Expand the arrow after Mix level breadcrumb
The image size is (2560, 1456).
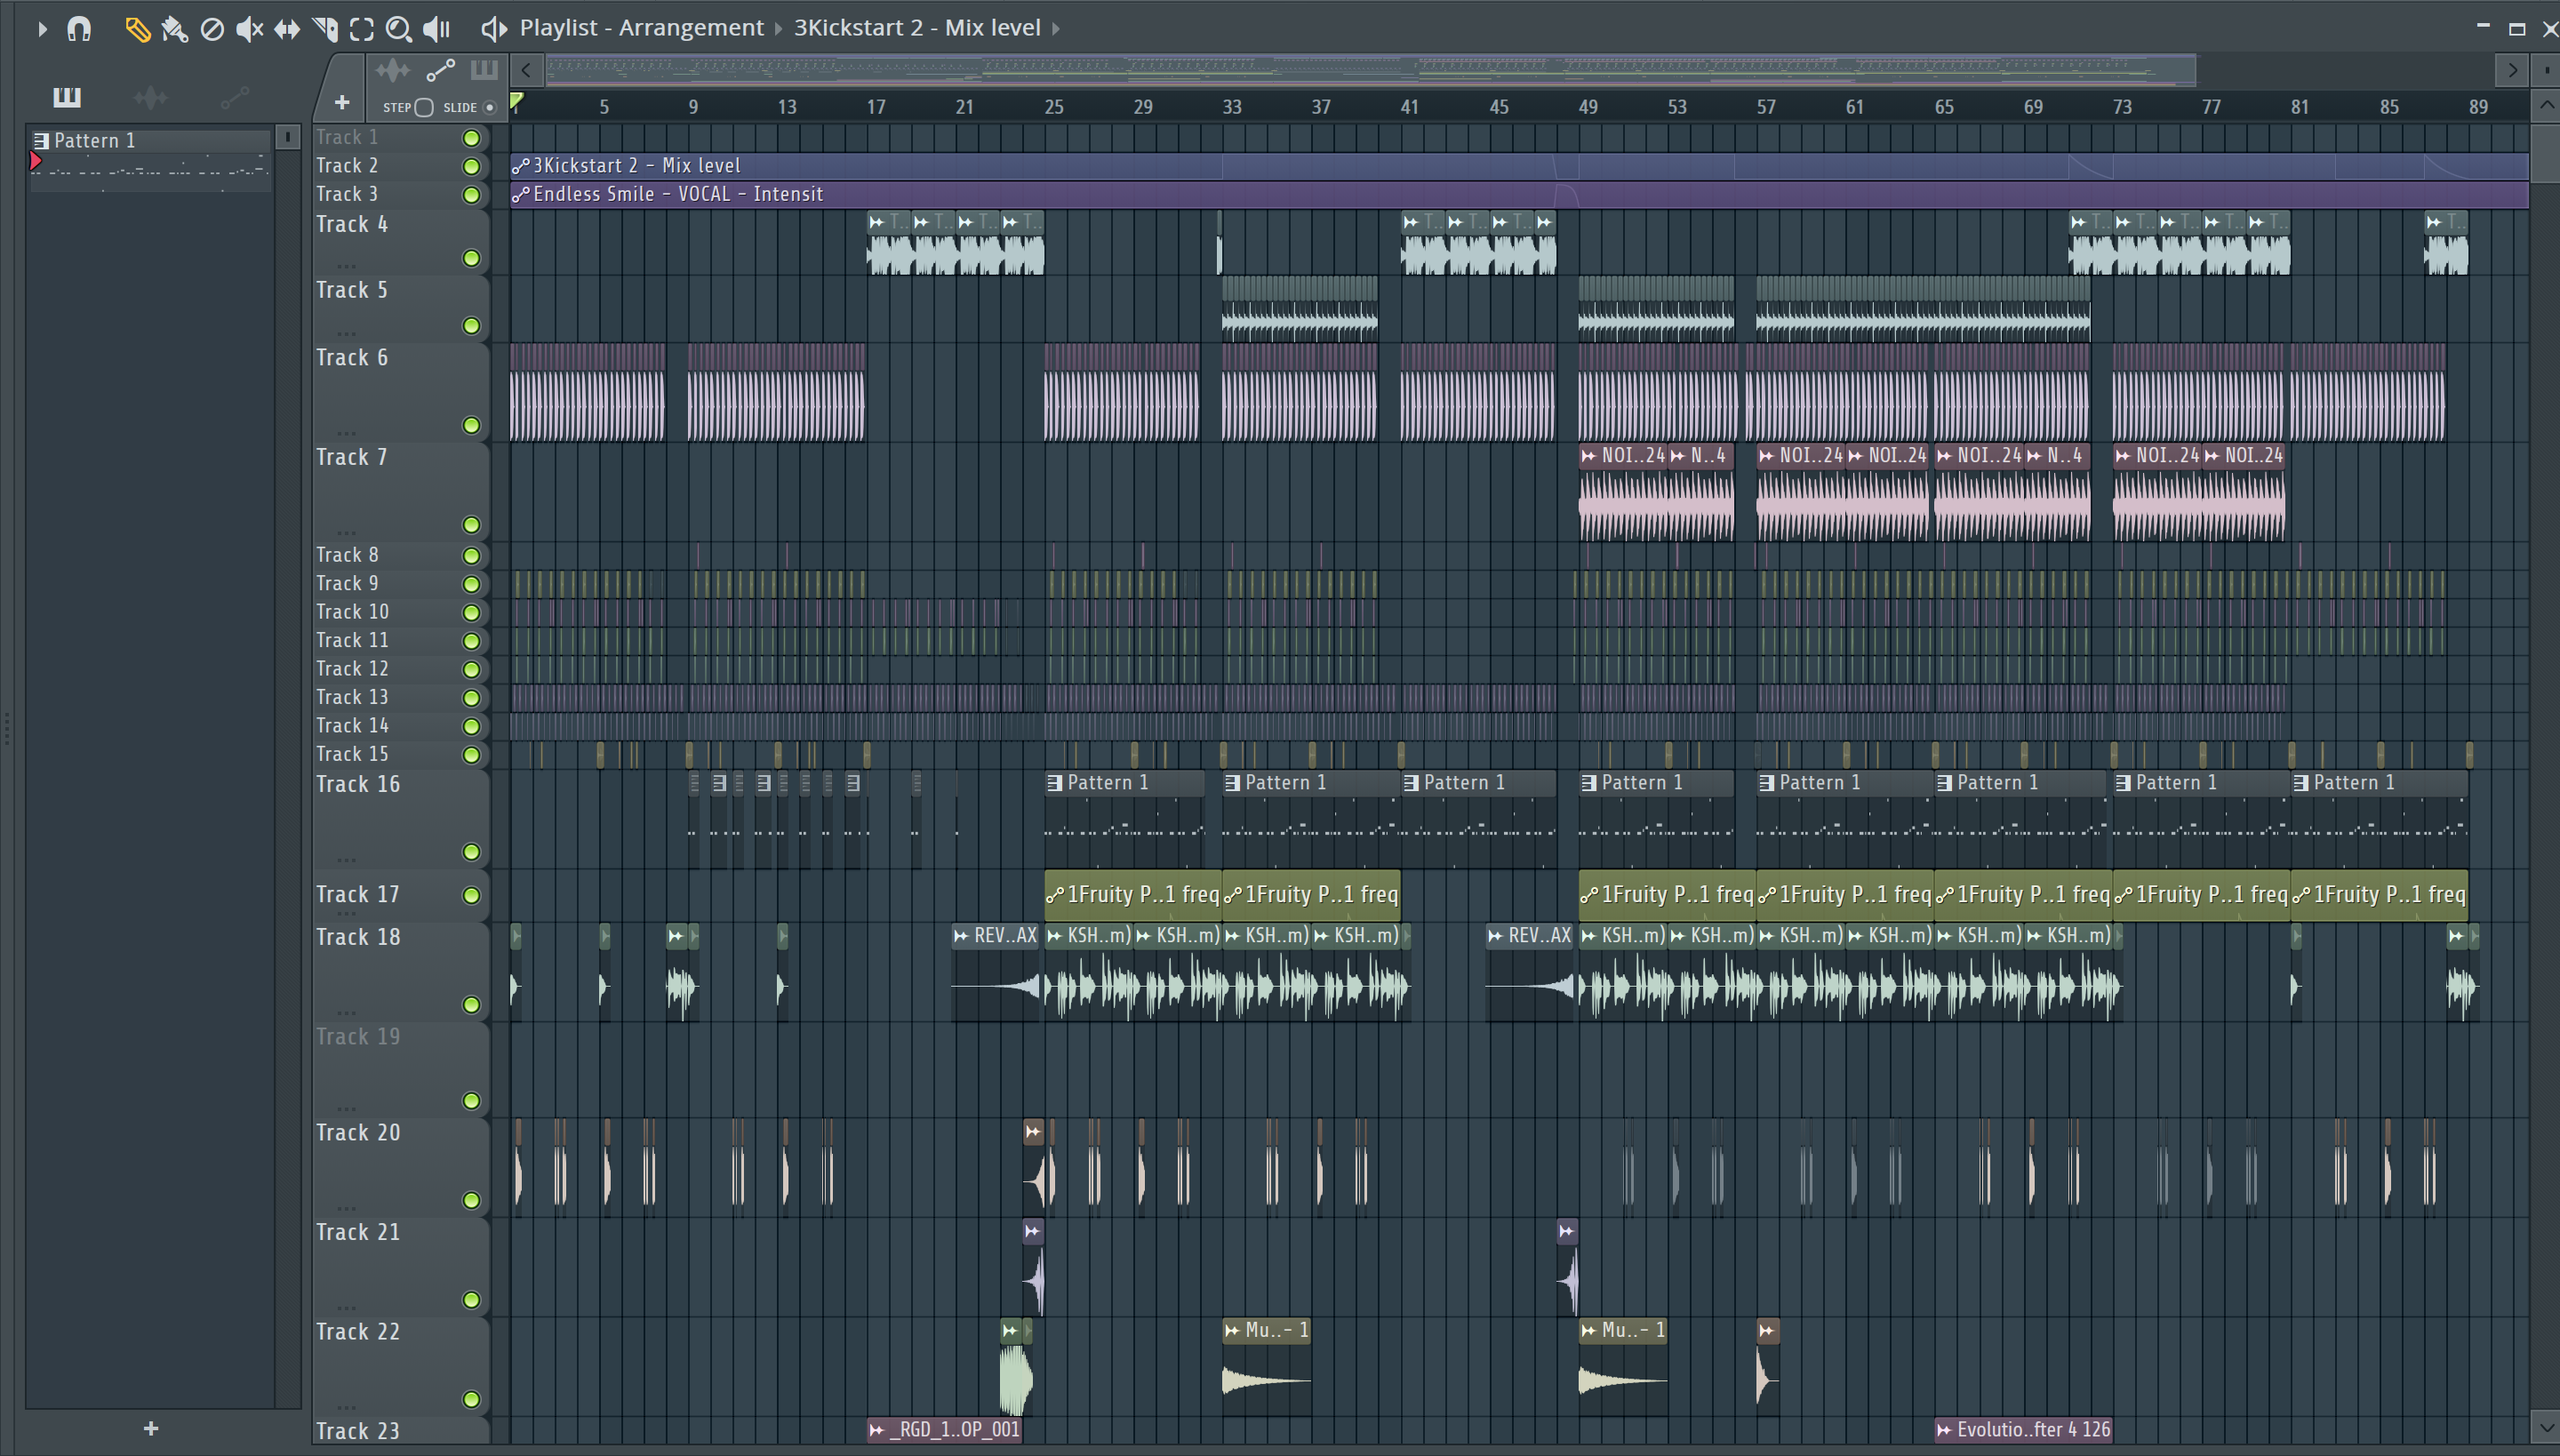pyautogui.click(x=1055, y=28)
